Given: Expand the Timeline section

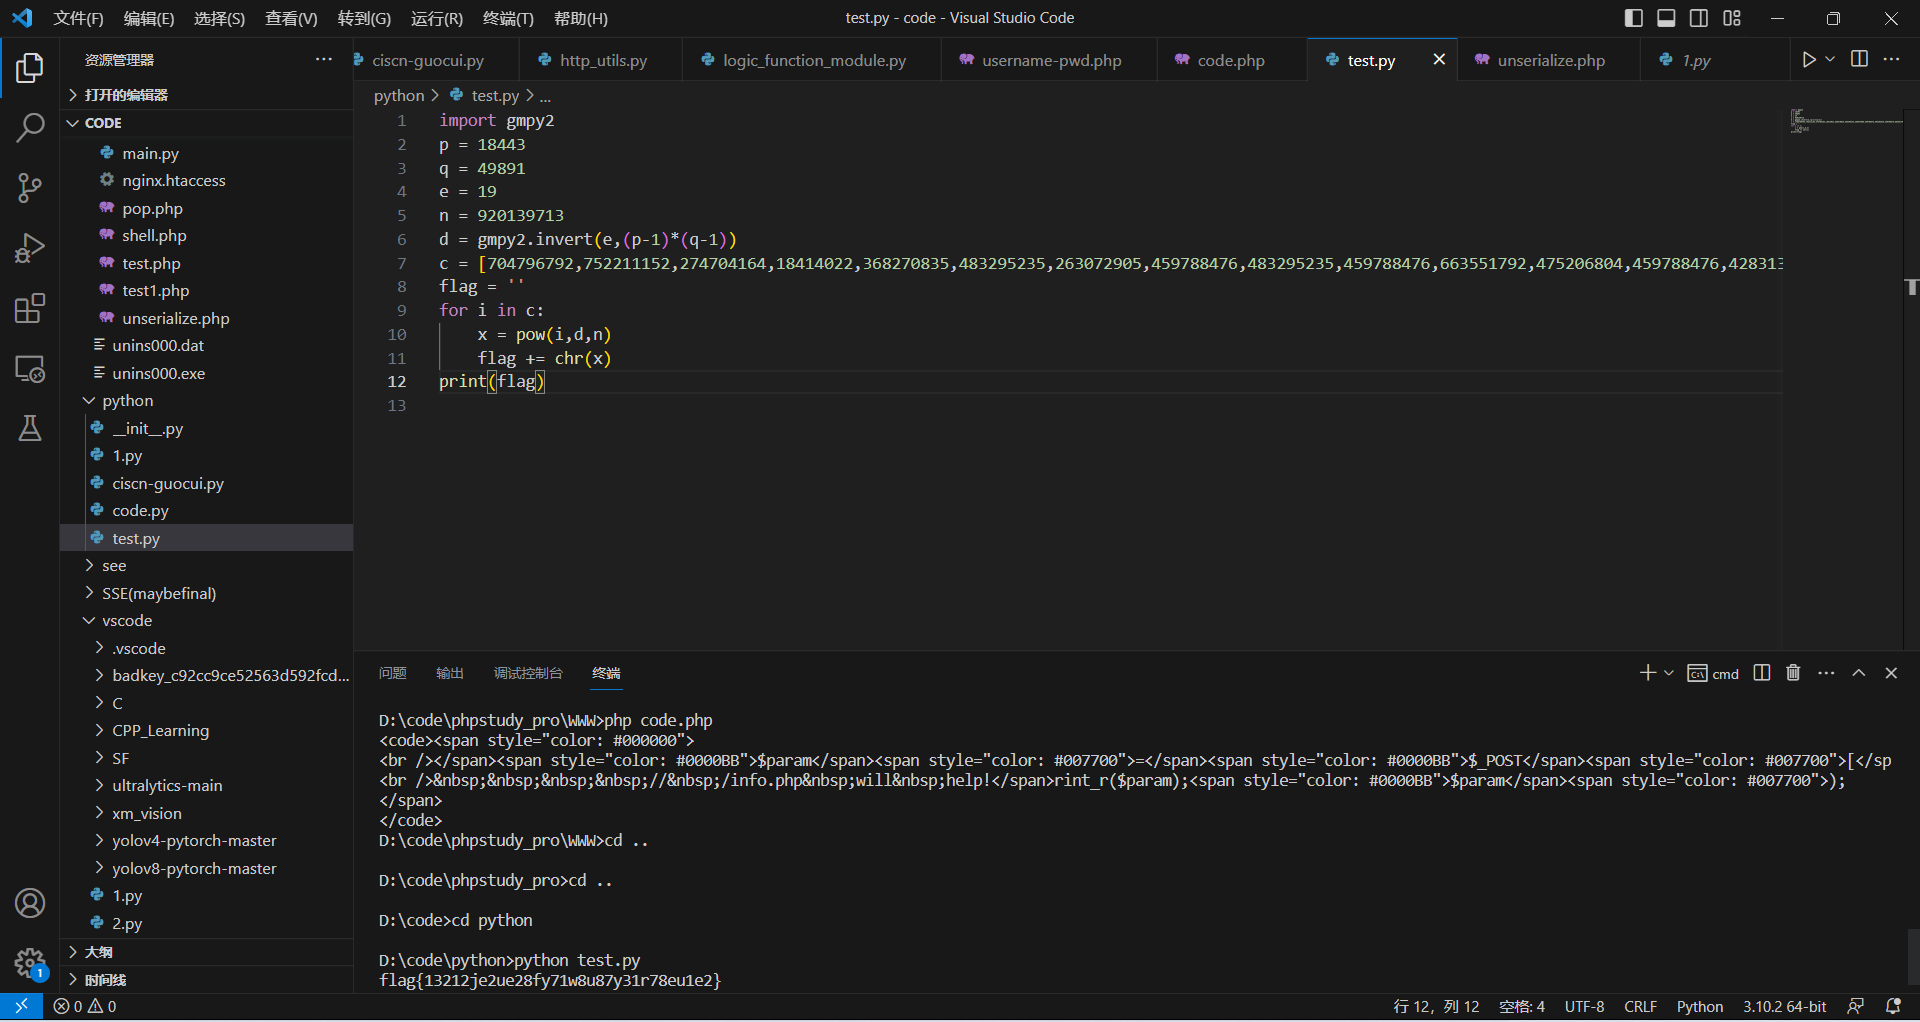Looking at the screenshot, I should [206, 980].
